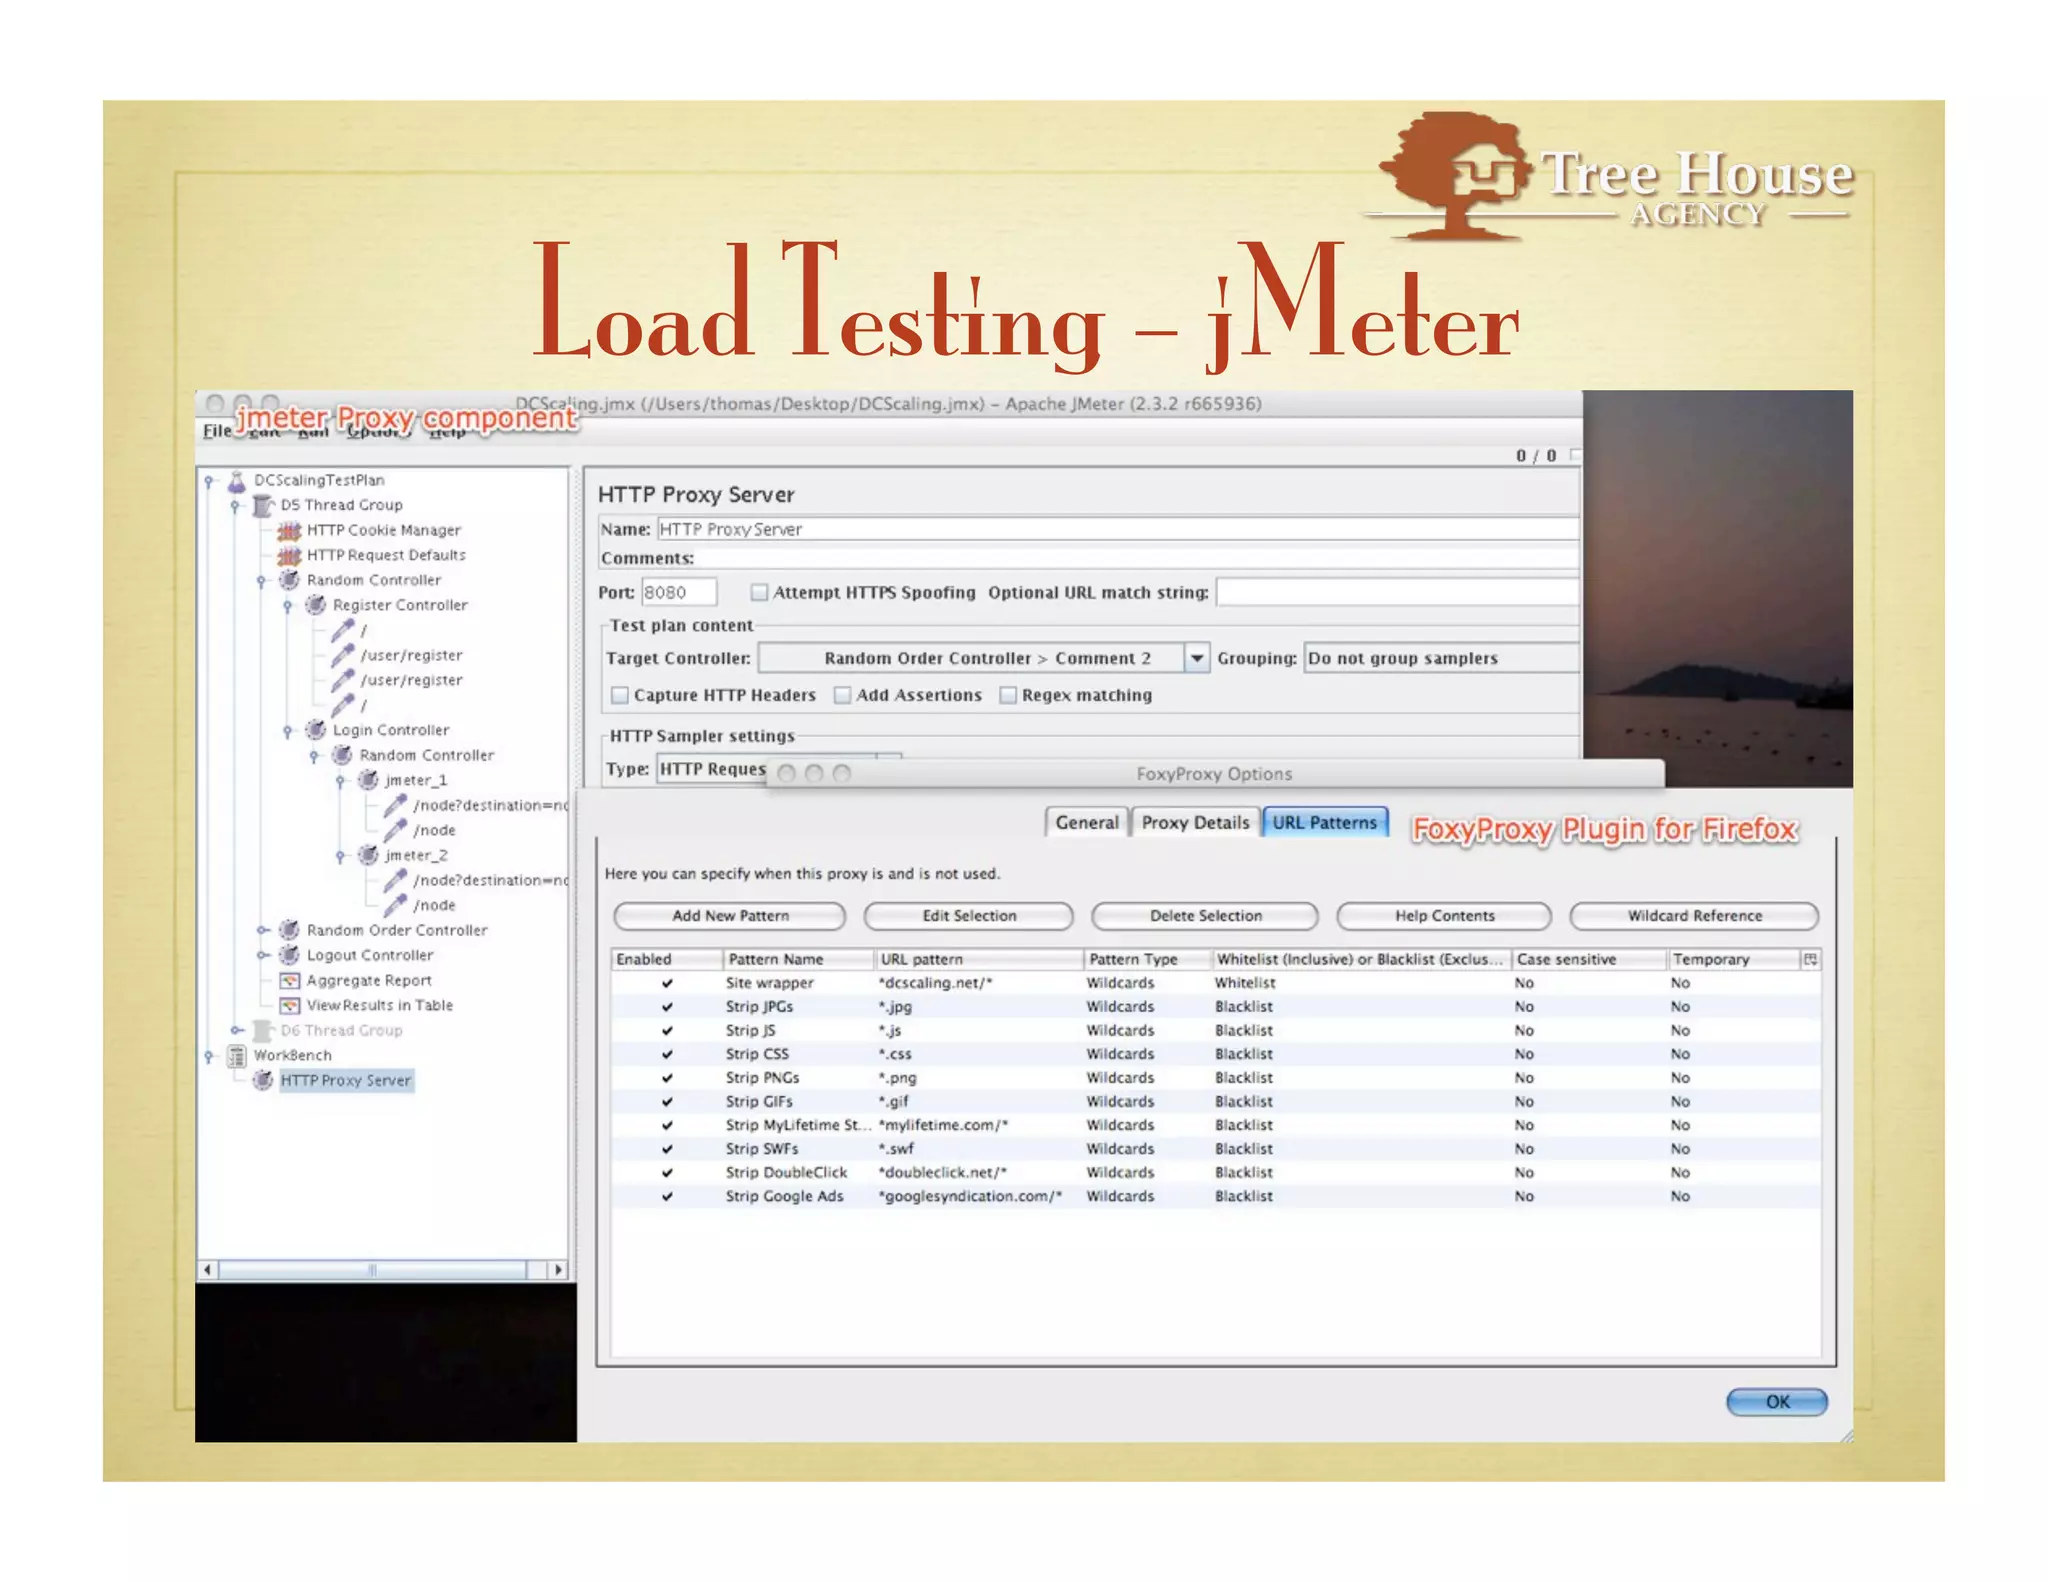
Task: Toggle the Regex matching checkbox
Action: (1008, 695)
